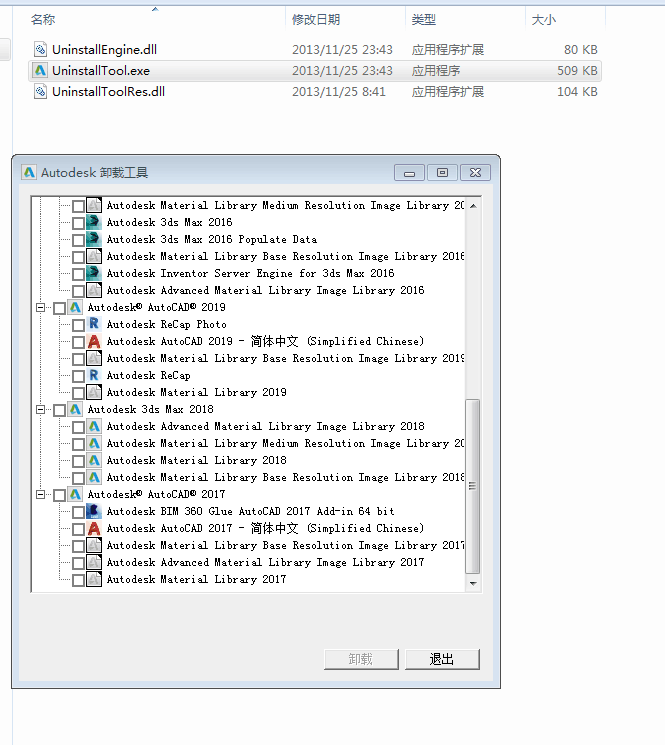665x745 pixels.
Task: Select the UninstallEngine.dll file name
Action: click(x=104, y=49)
